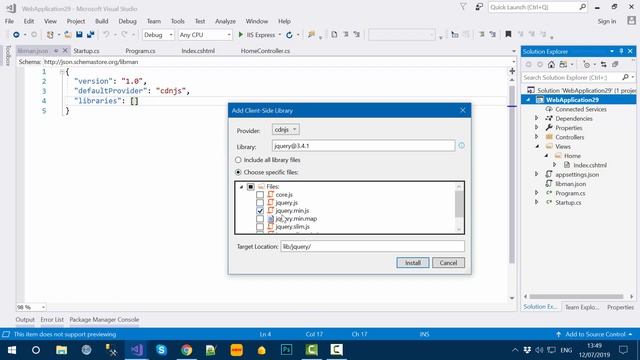
Task: Collapse the Views folder node
Action: (537, 146)
